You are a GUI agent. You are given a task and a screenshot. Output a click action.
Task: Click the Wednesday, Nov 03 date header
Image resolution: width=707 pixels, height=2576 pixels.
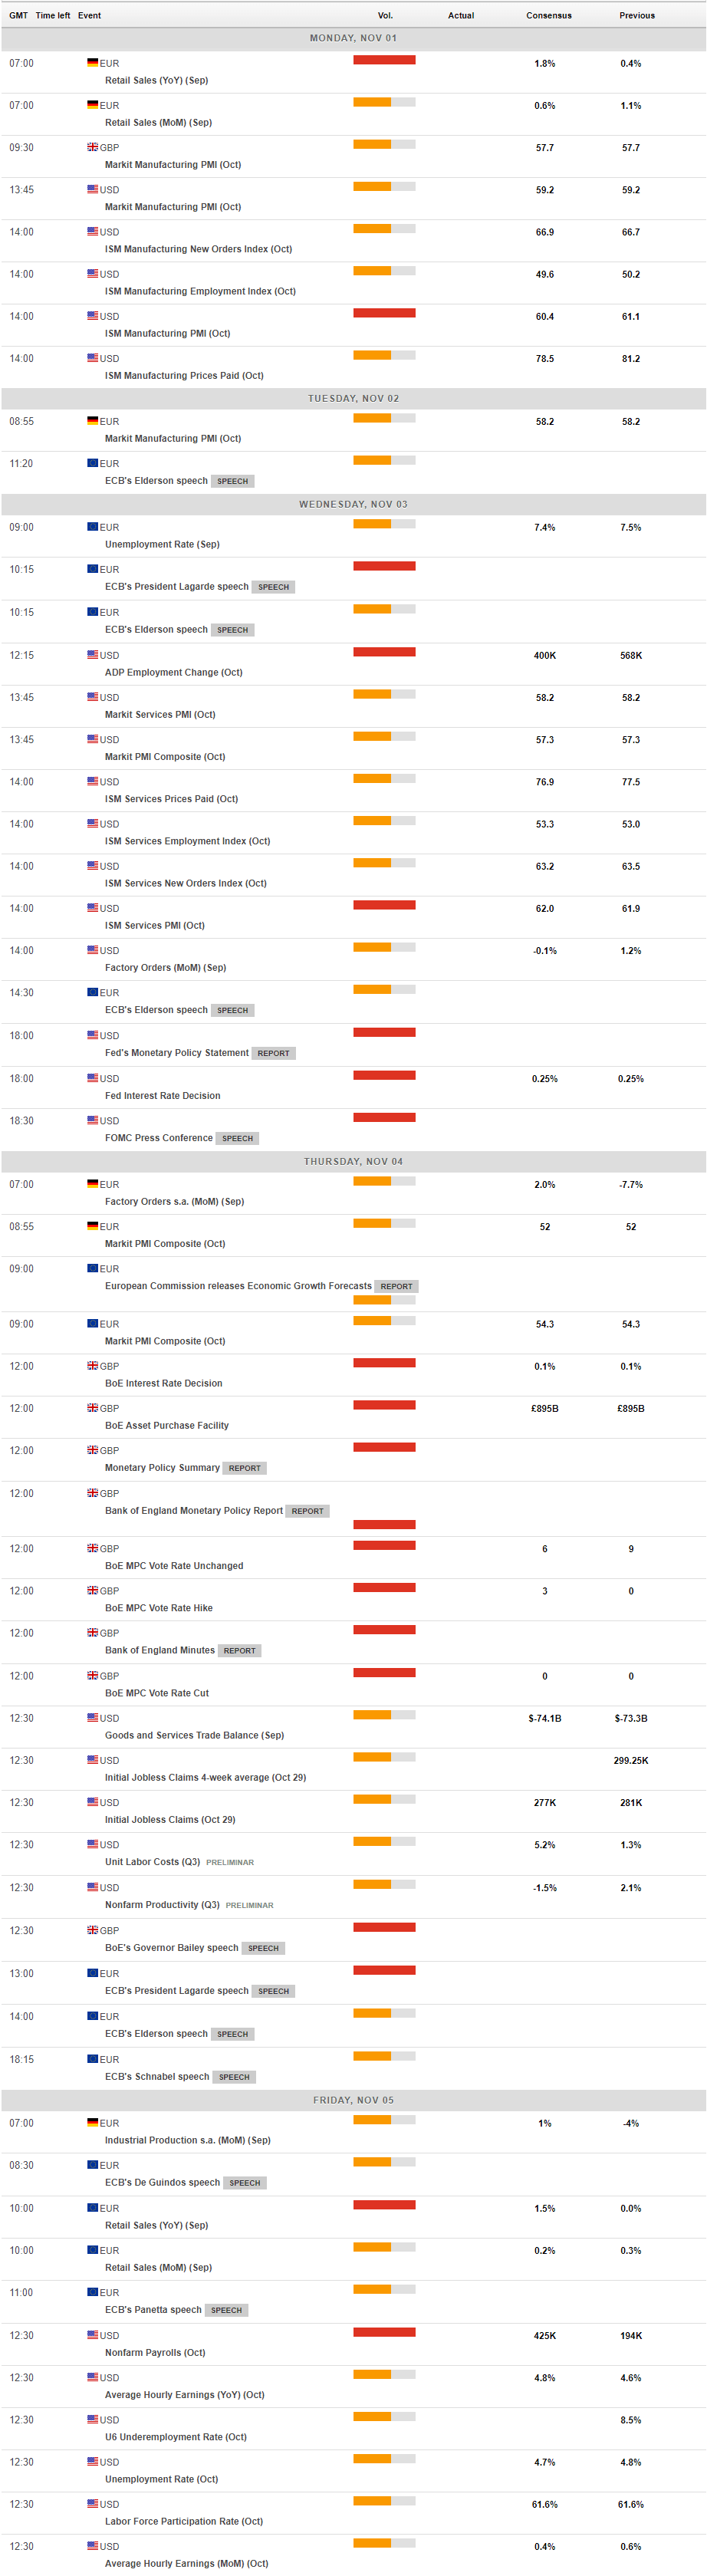353,504
